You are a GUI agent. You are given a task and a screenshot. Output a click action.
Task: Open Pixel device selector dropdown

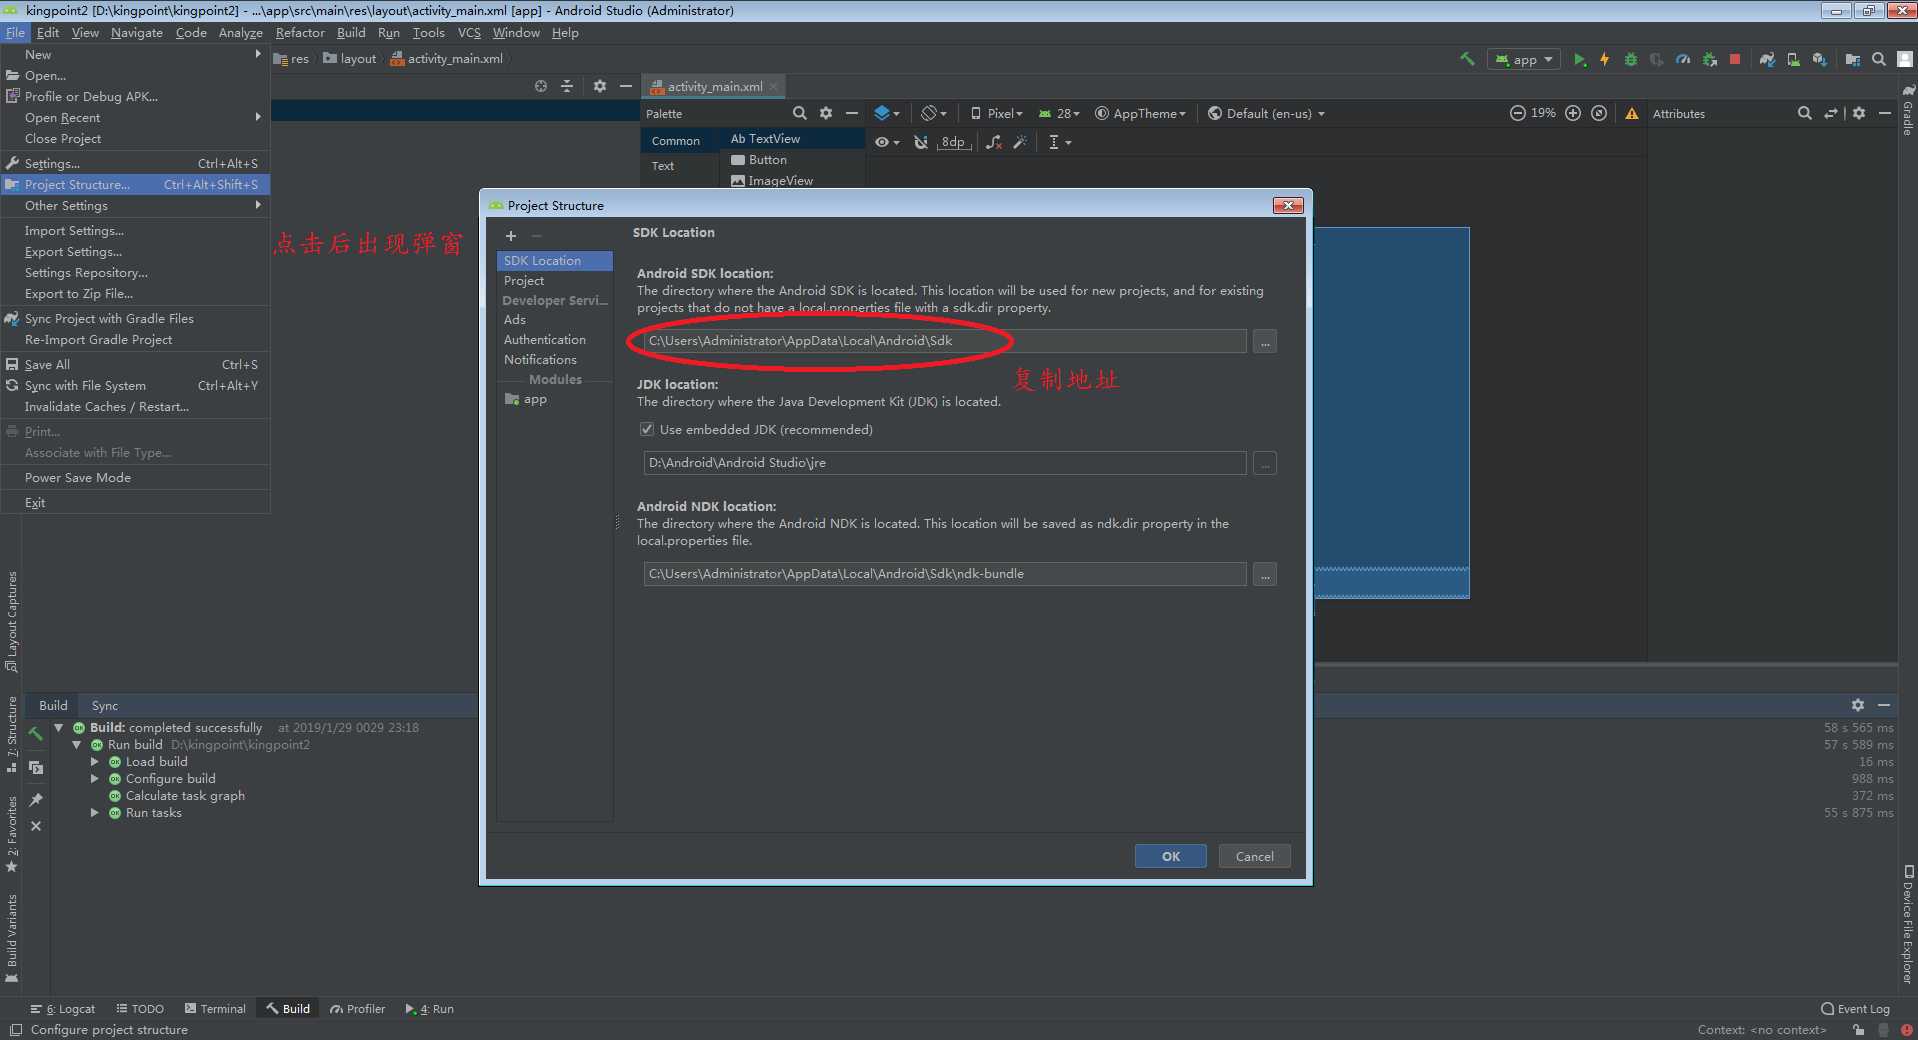pyautogui.click(x=997, y=113)
